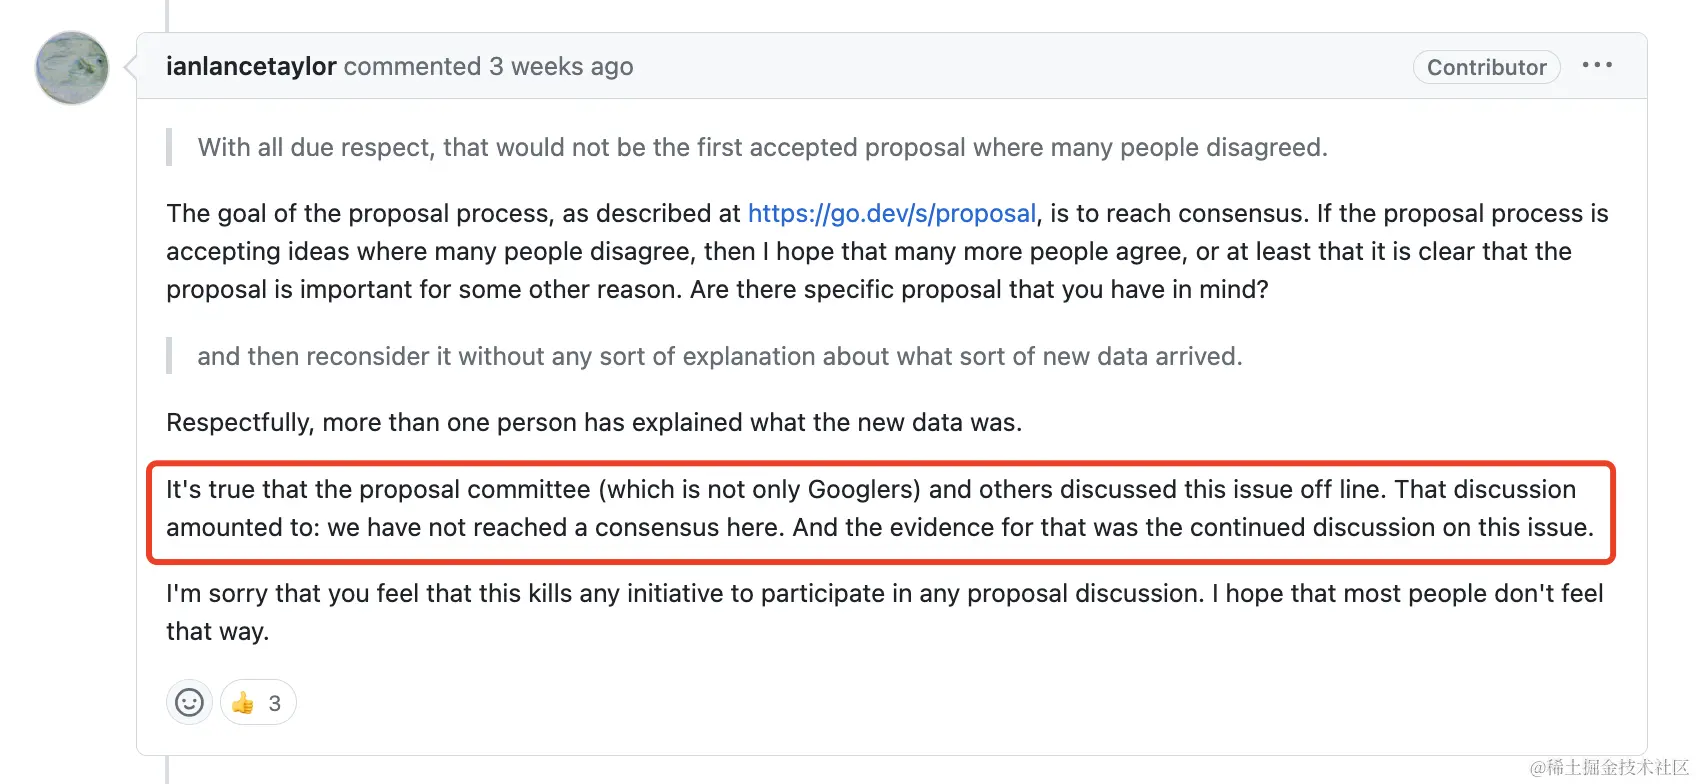Screen dimensions: 1696x784
Task: Open the smiley add-reaction picker
Action: coord(189,702)
